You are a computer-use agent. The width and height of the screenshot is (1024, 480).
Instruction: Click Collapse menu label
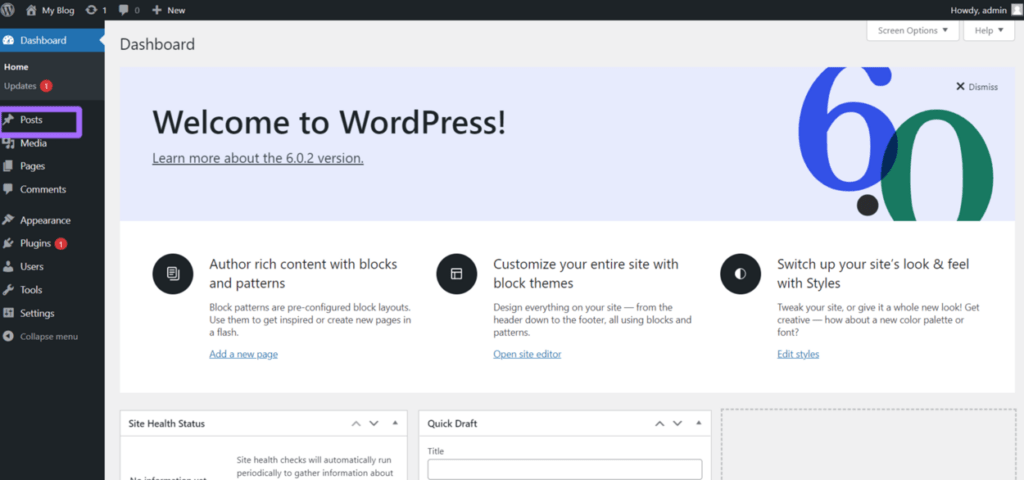click(x=49, y=336)
